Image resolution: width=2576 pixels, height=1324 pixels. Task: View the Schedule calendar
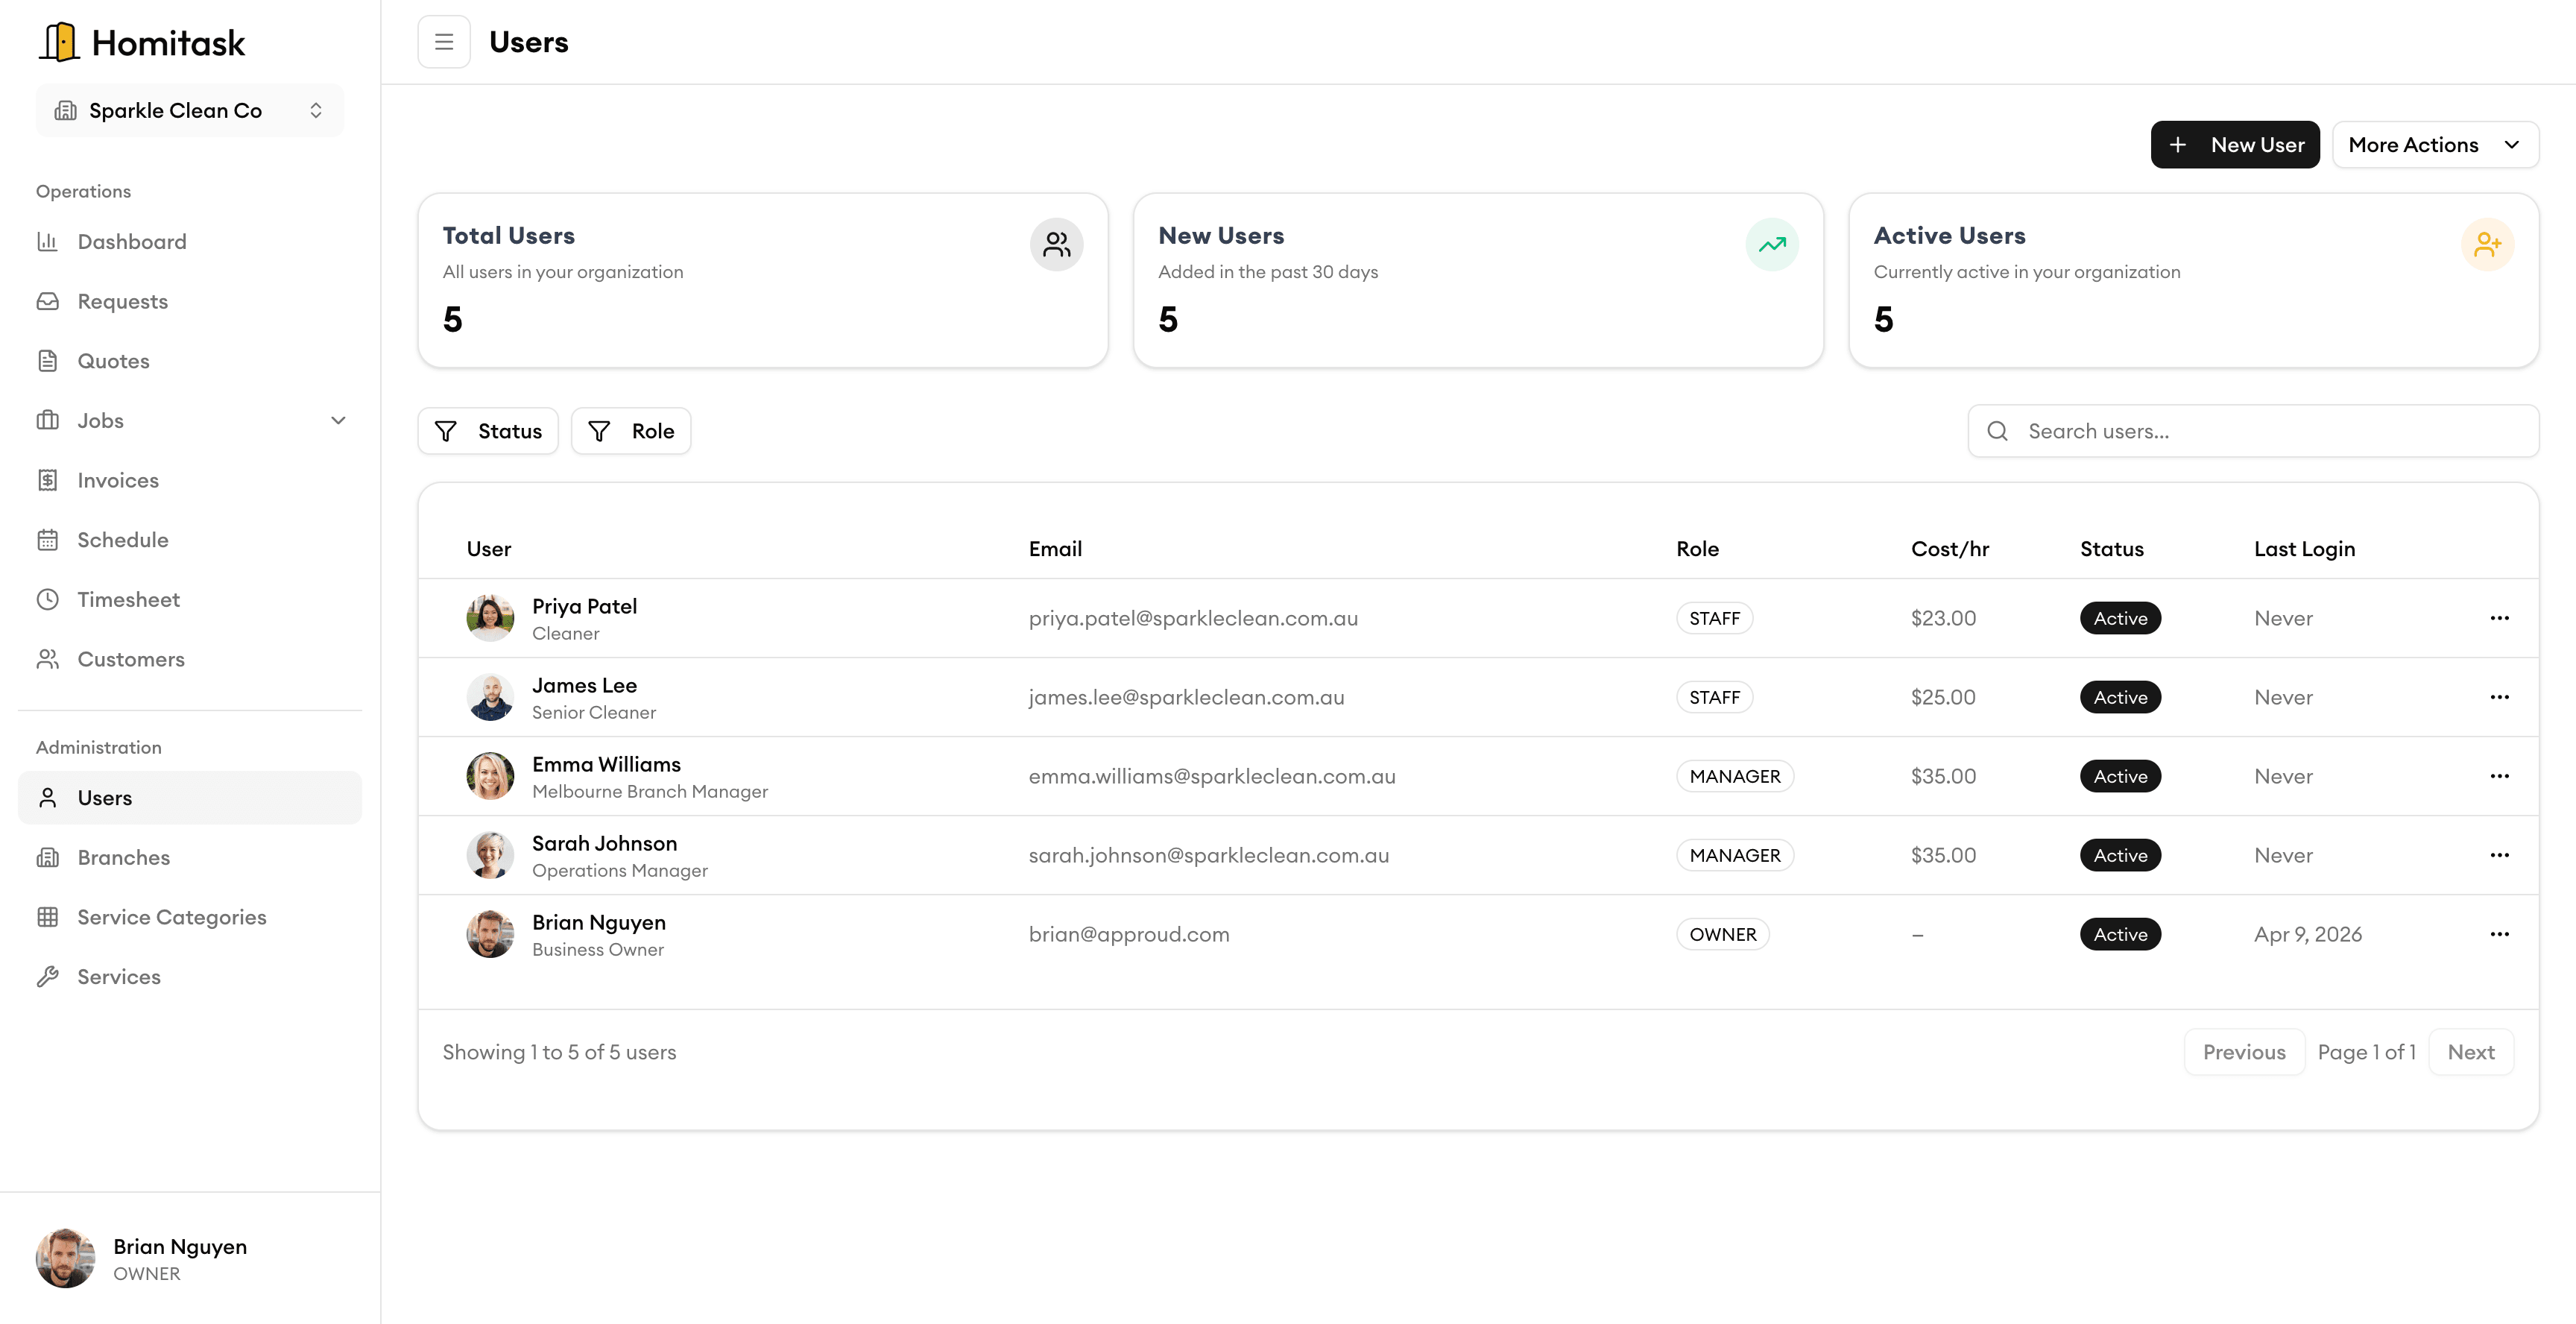click(123, 539)
